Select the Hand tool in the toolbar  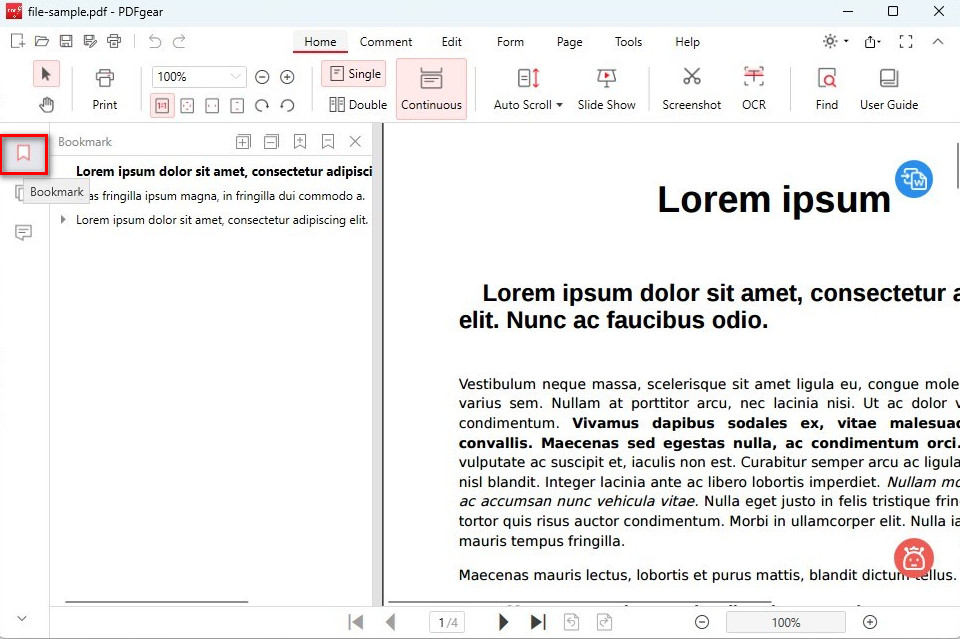coord(45,103)
